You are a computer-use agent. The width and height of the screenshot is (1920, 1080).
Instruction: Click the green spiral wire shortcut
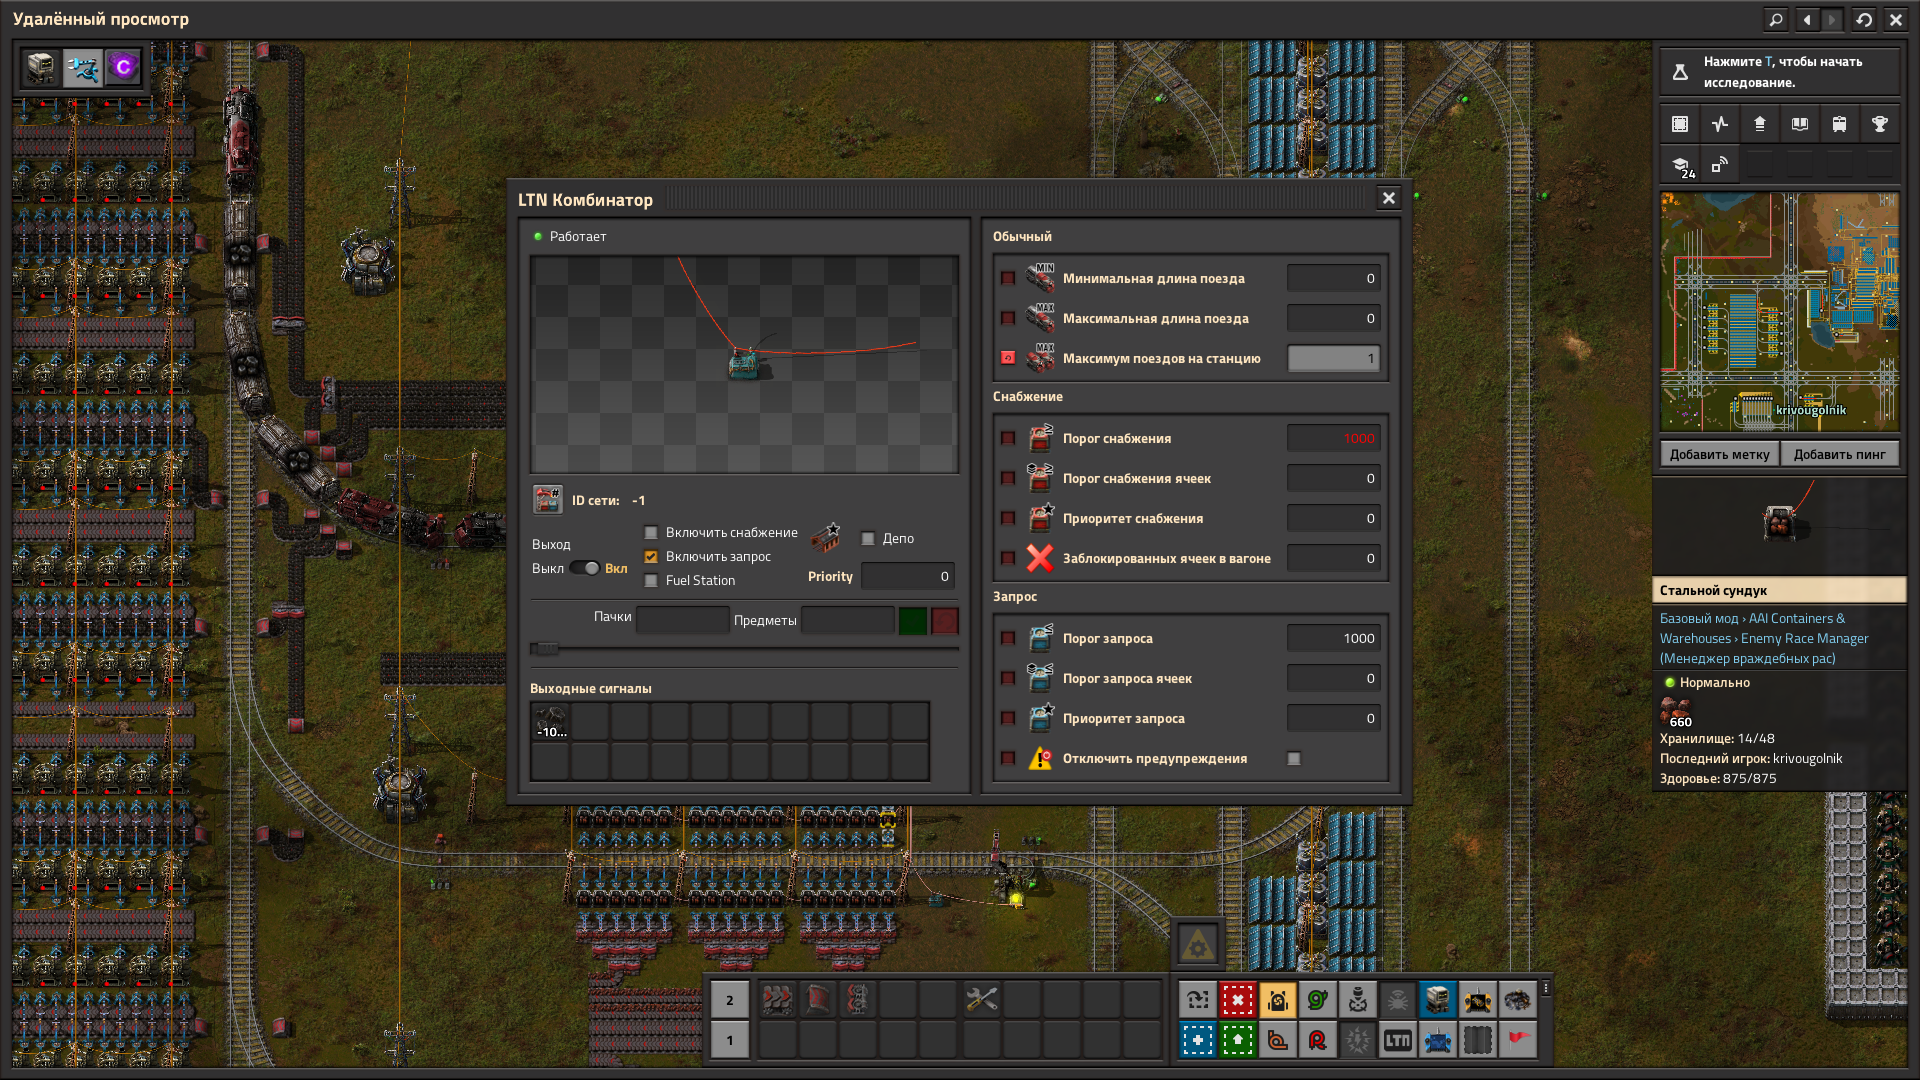point(1318,999)
